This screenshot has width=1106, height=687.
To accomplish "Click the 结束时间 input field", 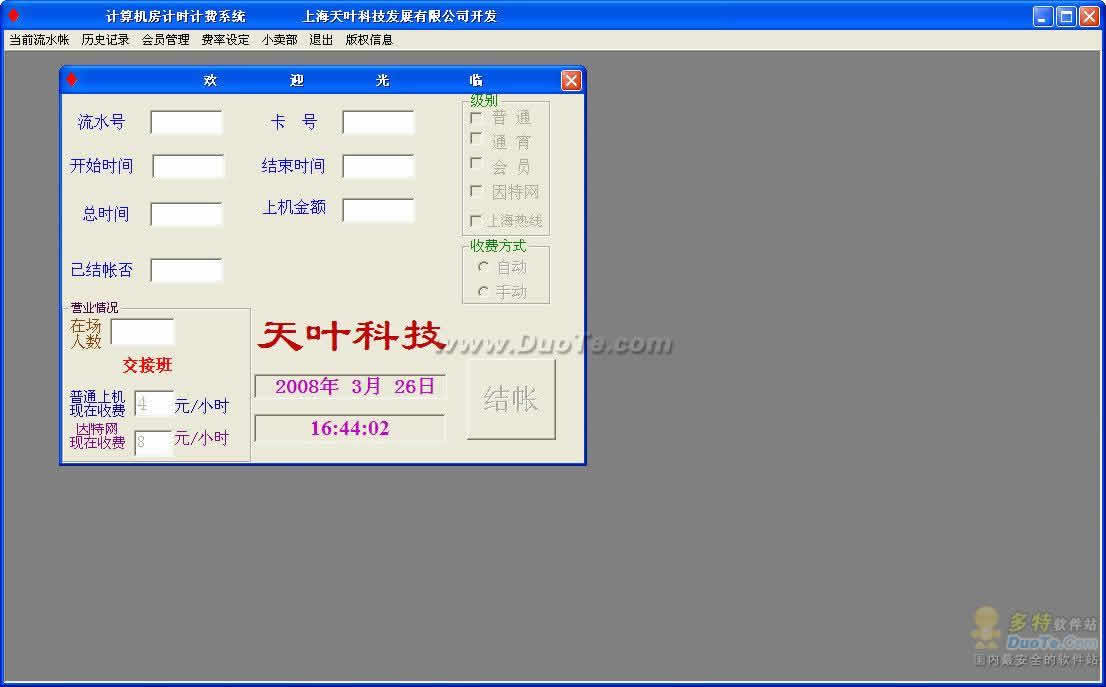I will [378, 166].
